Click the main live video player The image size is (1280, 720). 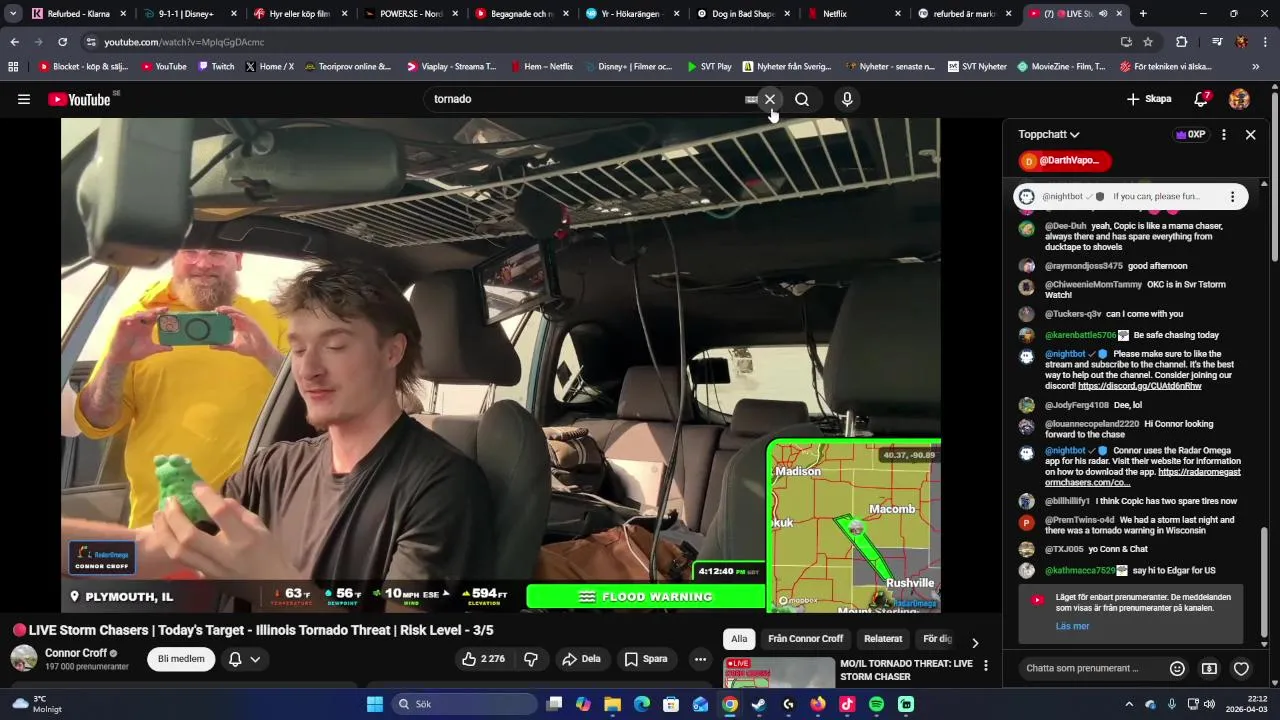tap(500, 365)
